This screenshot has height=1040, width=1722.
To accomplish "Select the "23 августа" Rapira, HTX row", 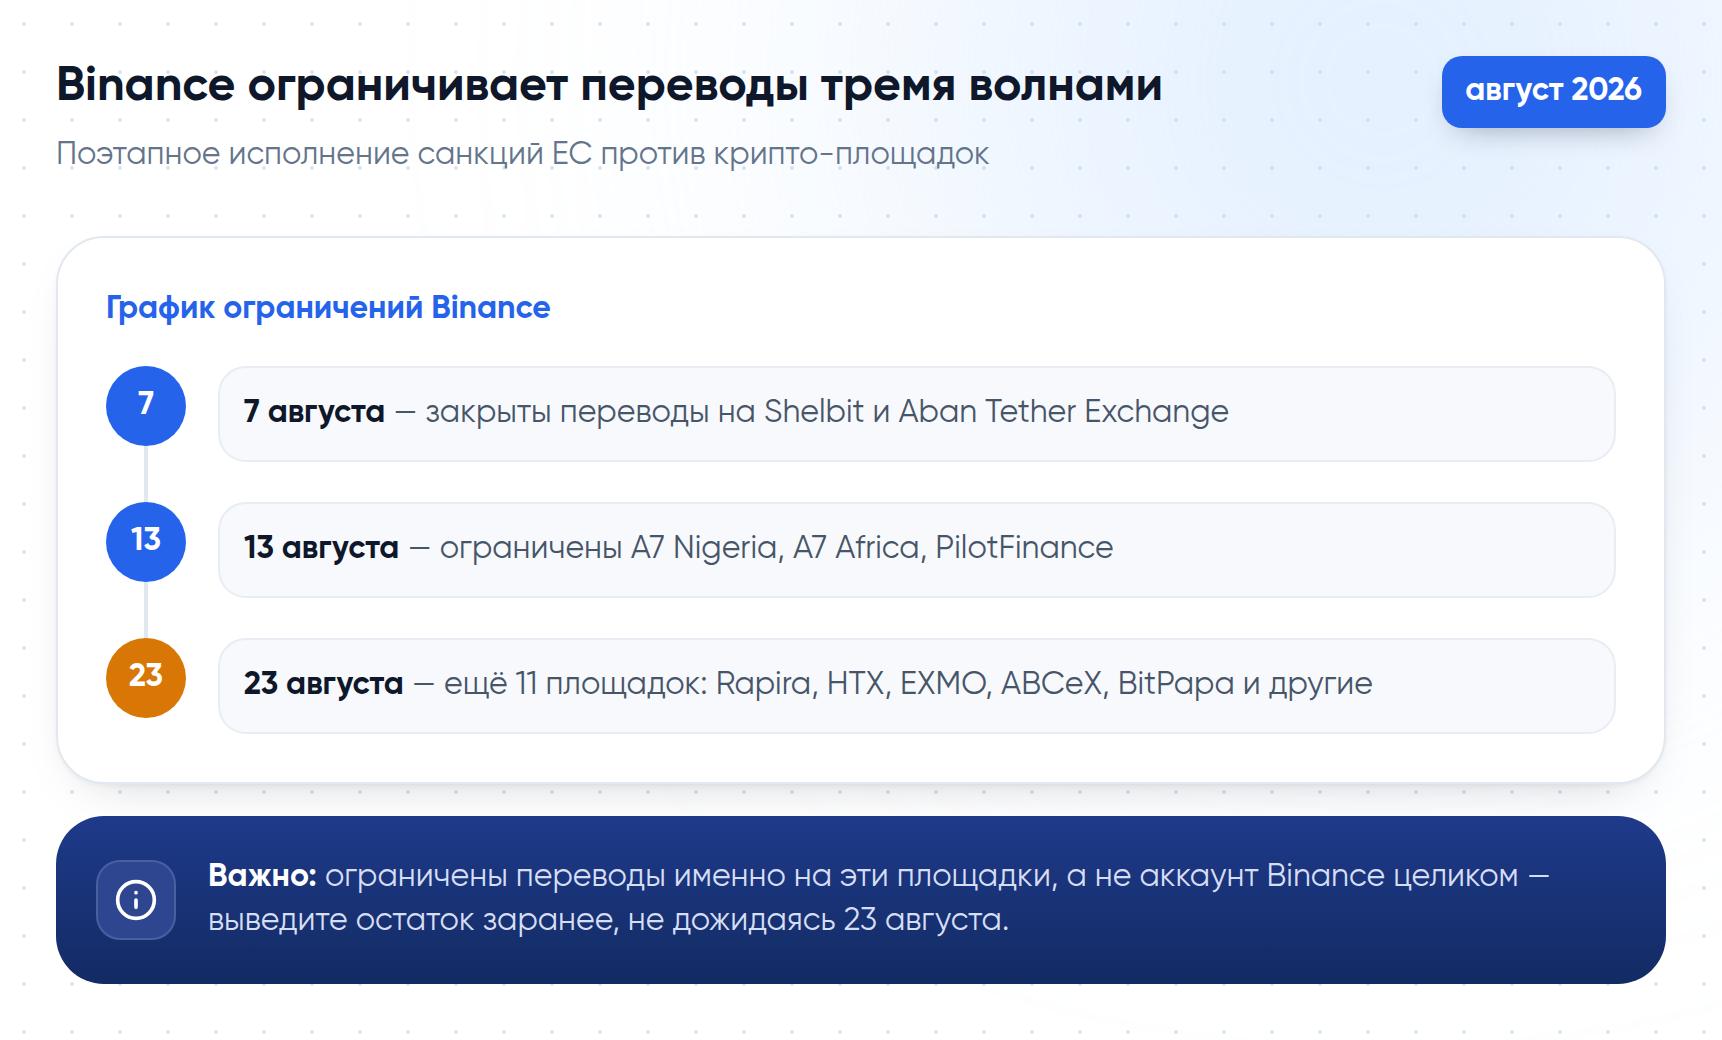I will coord(916,686).
